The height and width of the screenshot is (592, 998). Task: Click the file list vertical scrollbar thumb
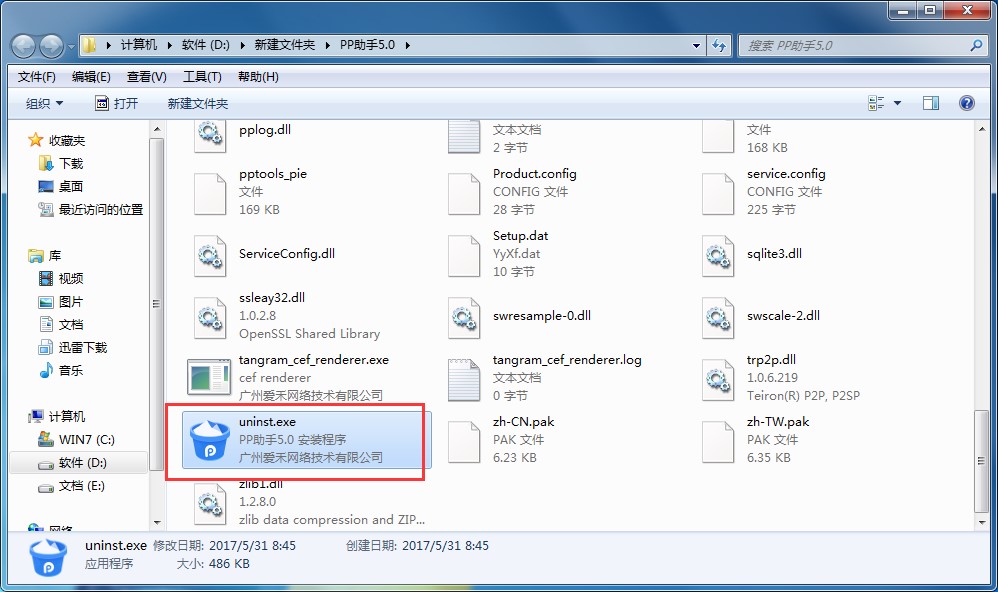tap(981, 462)
